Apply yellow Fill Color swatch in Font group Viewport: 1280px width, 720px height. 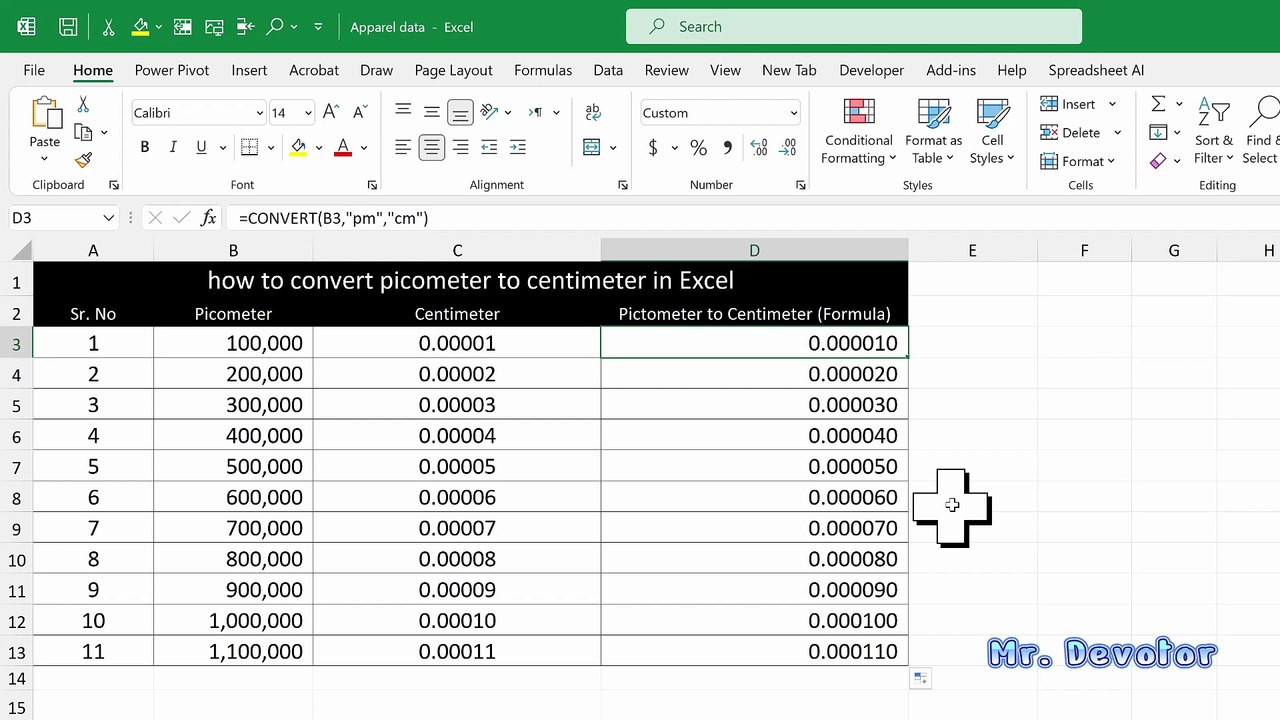point(298,148)
